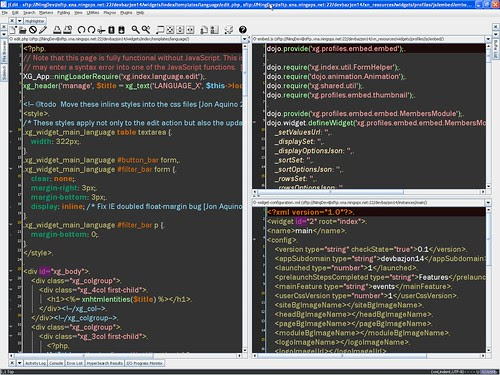
Task: Click the Split Vertically icon
Action: tap(190, 30)
